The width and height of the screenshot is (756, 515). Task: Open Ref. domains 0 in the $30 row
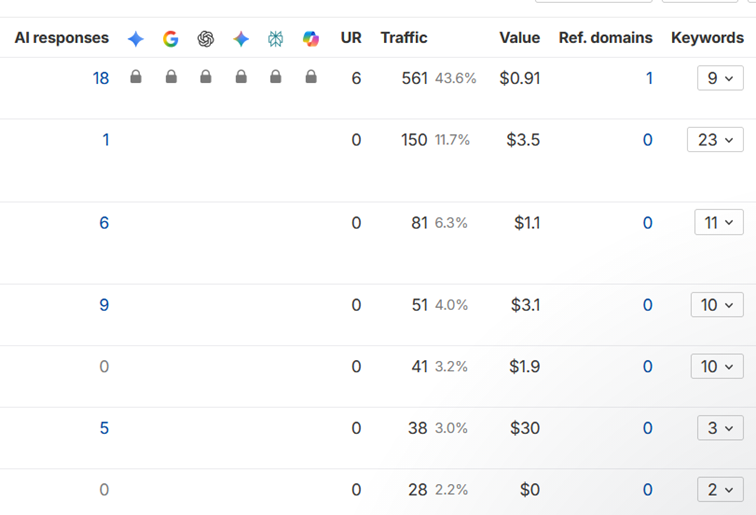(x=648, y=428)
